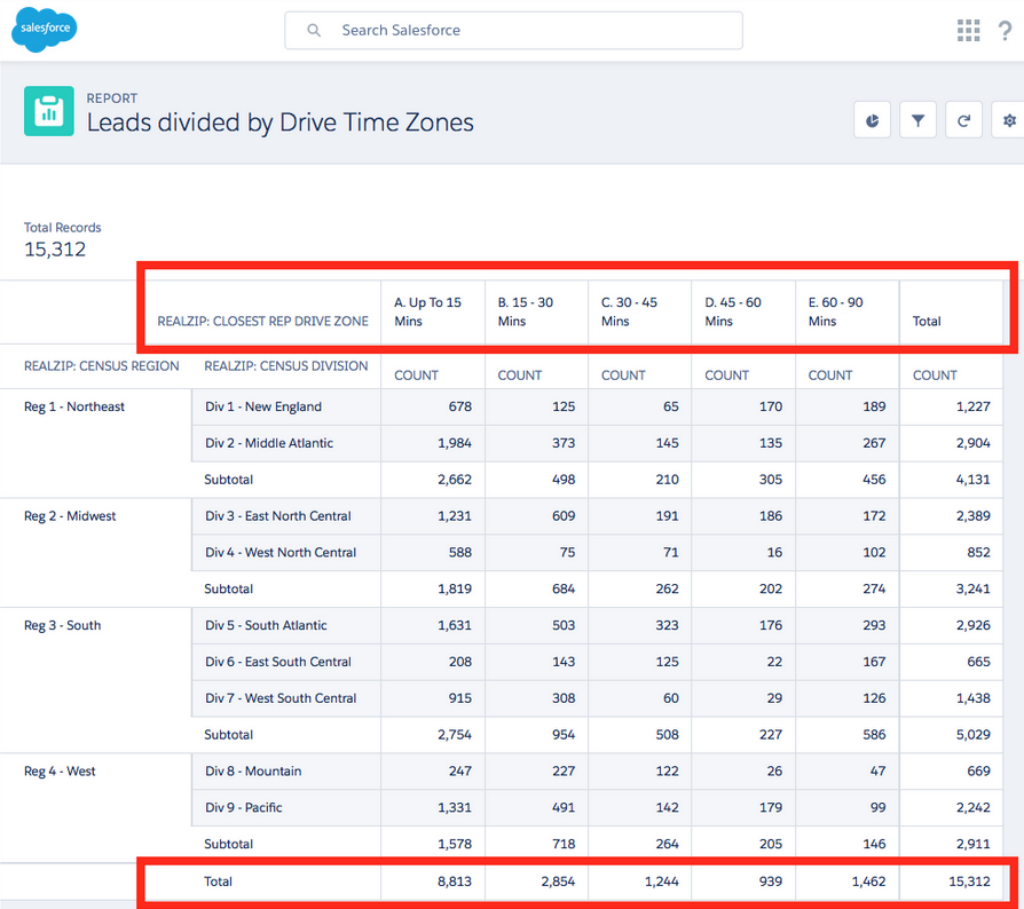Click the search magnifier icon
Screen dimensions: 1024x909
[x=313, y=30]
